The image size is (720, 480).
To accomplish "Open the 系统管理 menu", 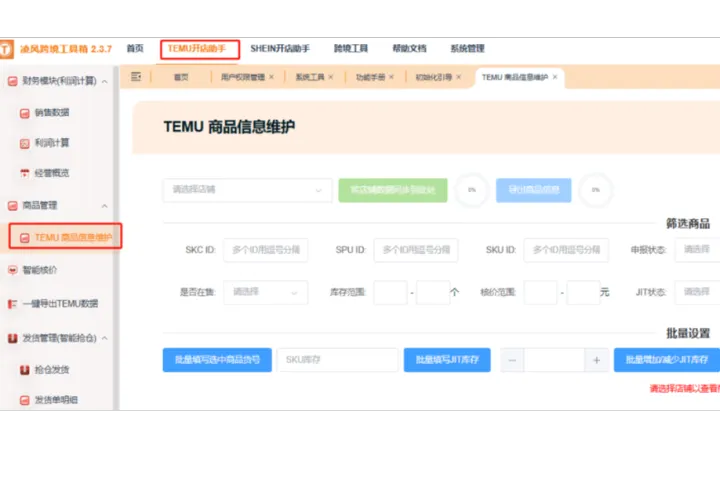I will (467, 48).
